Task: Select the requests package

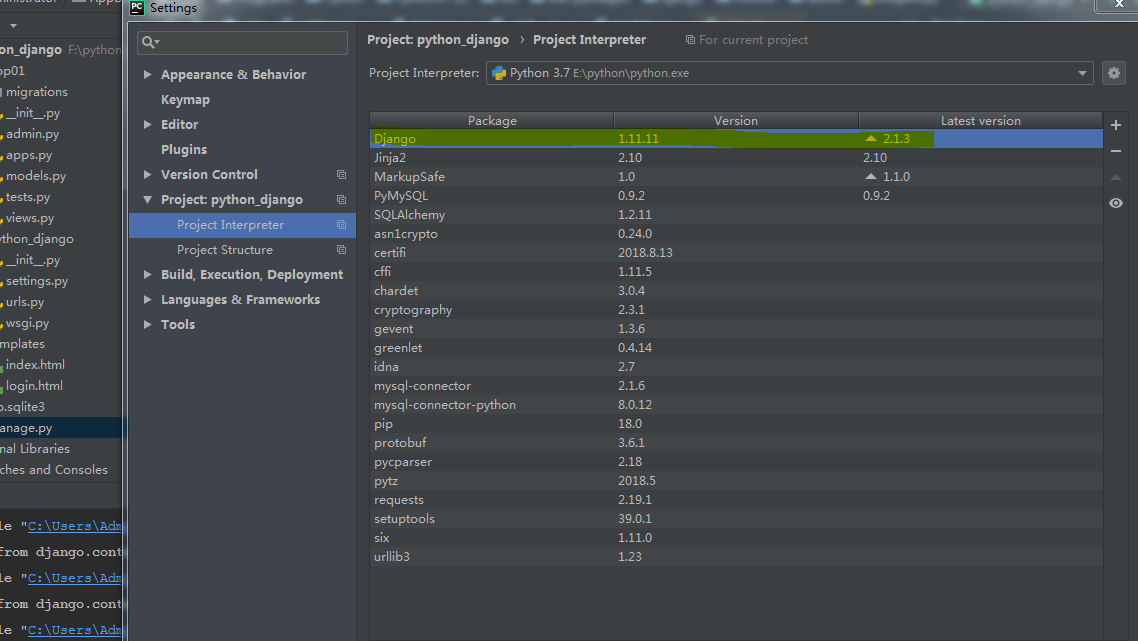Action: [x=736, y=499]
